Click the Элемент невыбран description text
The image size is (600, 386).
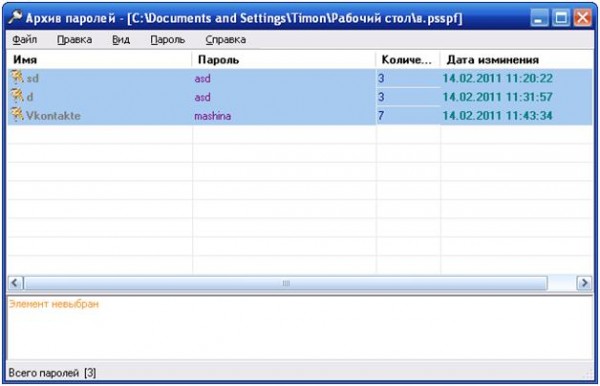[54, 304]
